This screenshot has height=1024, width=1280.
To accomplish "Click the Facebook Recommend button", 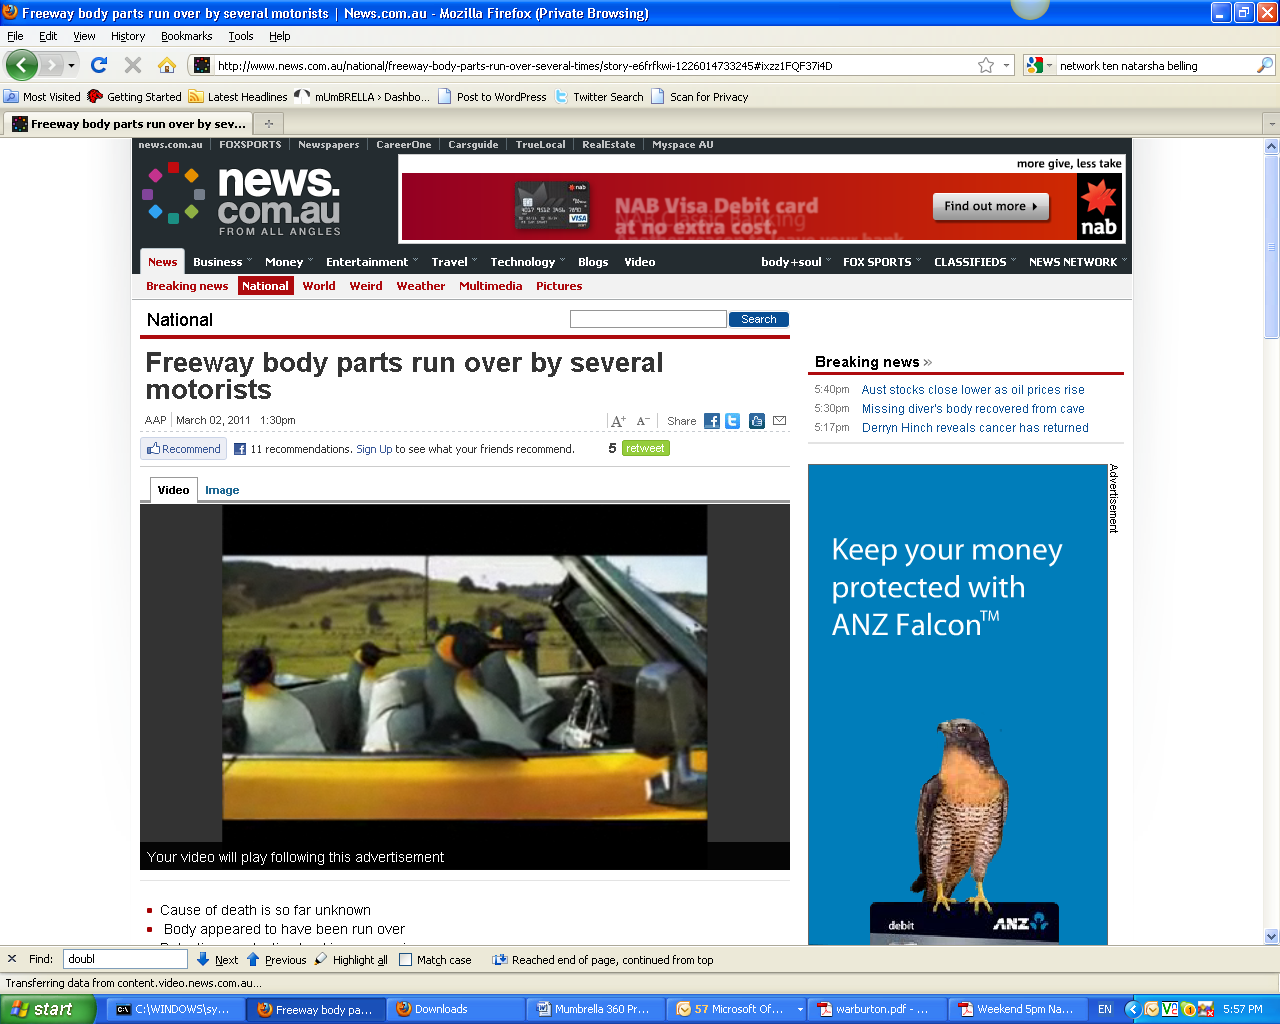I will click(184, 449).
